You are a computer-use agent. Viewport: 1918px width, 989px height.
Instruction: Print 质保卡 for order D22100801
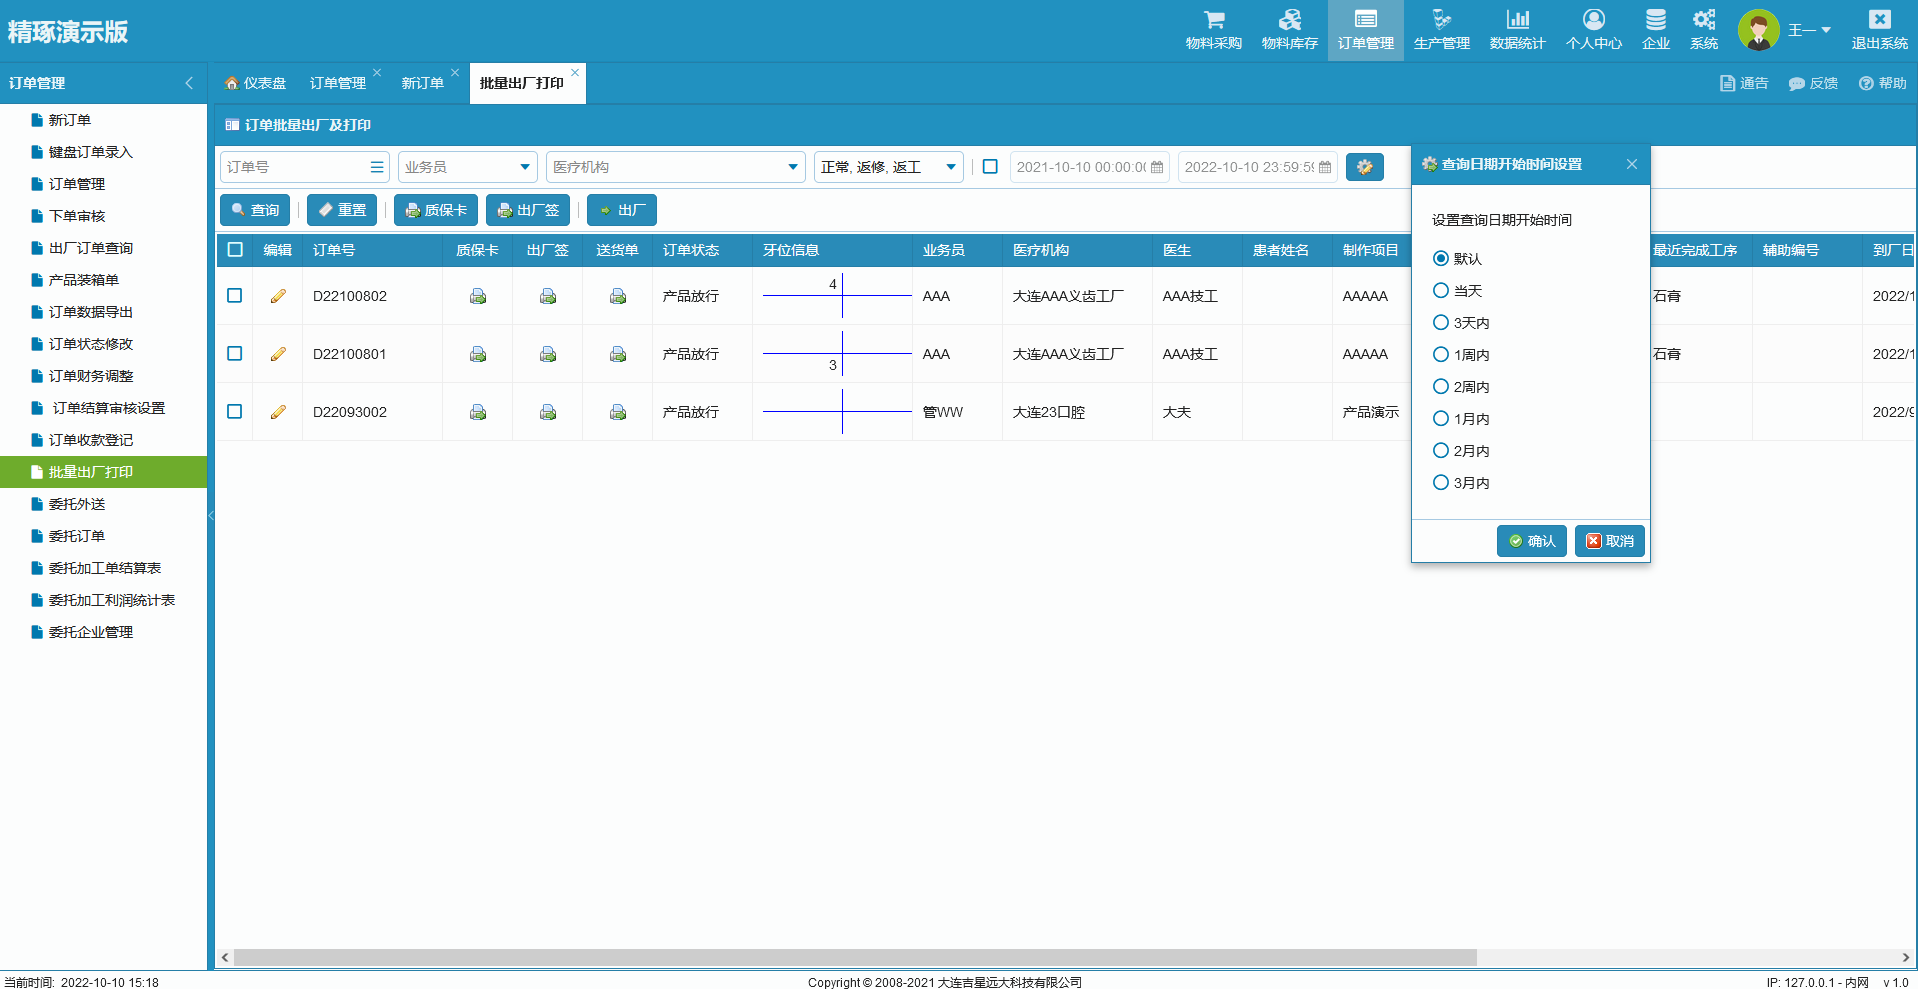478,354
